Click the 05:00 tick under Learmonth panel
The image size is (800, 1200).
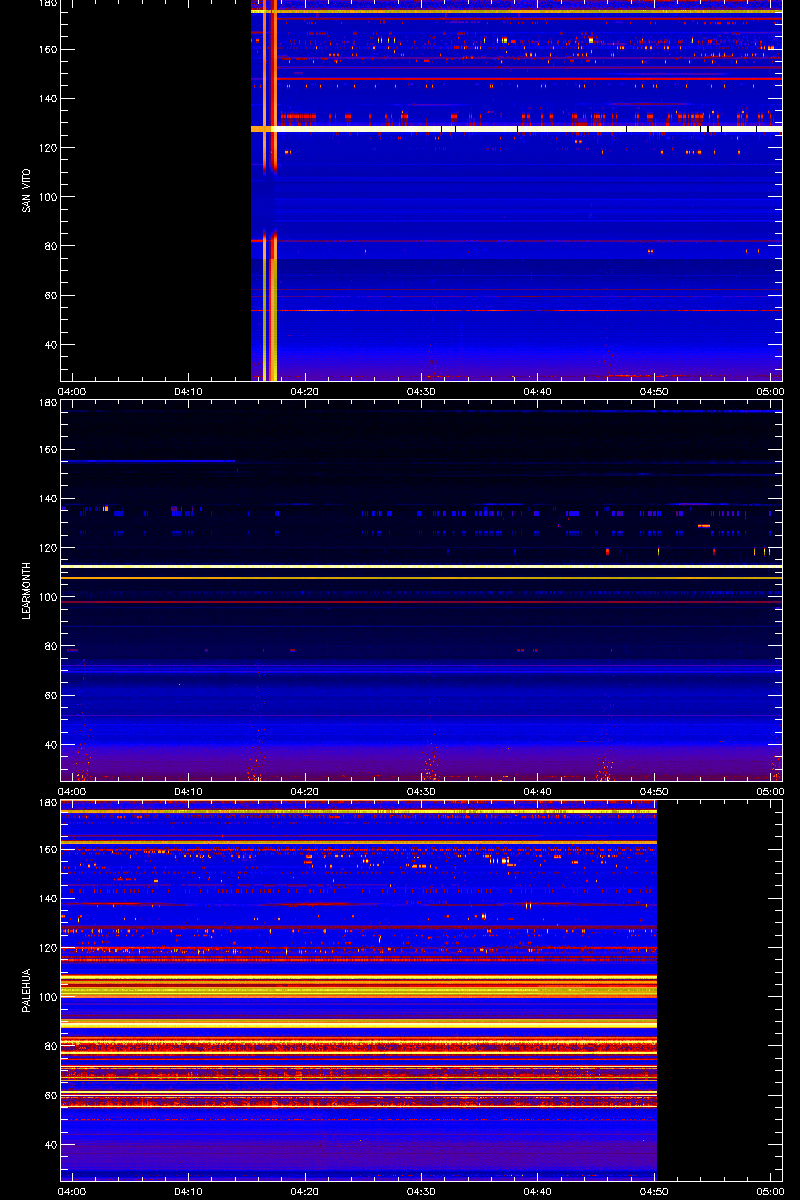pyautogui.click(x=770, y=791)
